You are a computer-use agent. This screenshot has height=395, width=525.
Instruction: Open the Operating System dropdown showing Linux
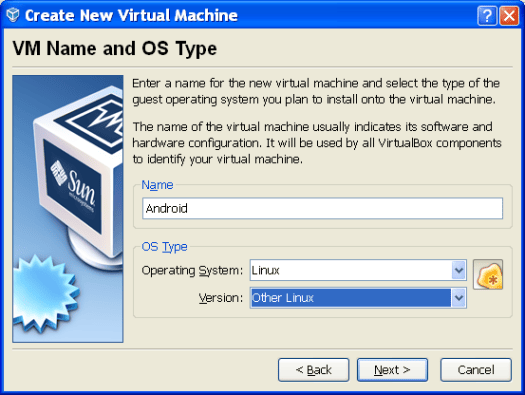coord(358,270)
